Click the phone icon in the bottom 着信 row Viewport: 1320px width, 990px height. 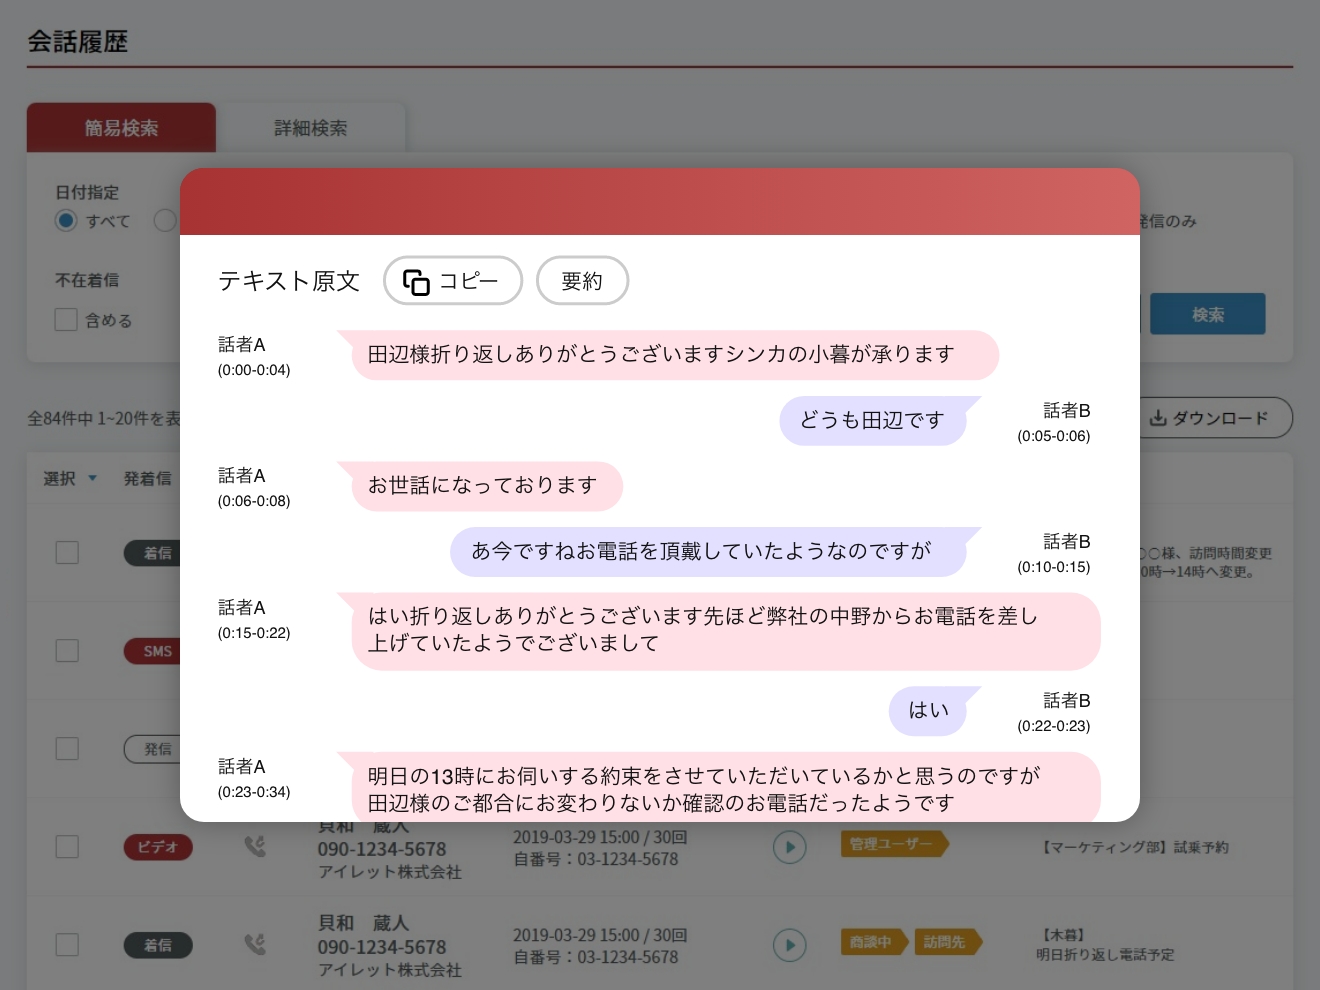tap(255, 944)
